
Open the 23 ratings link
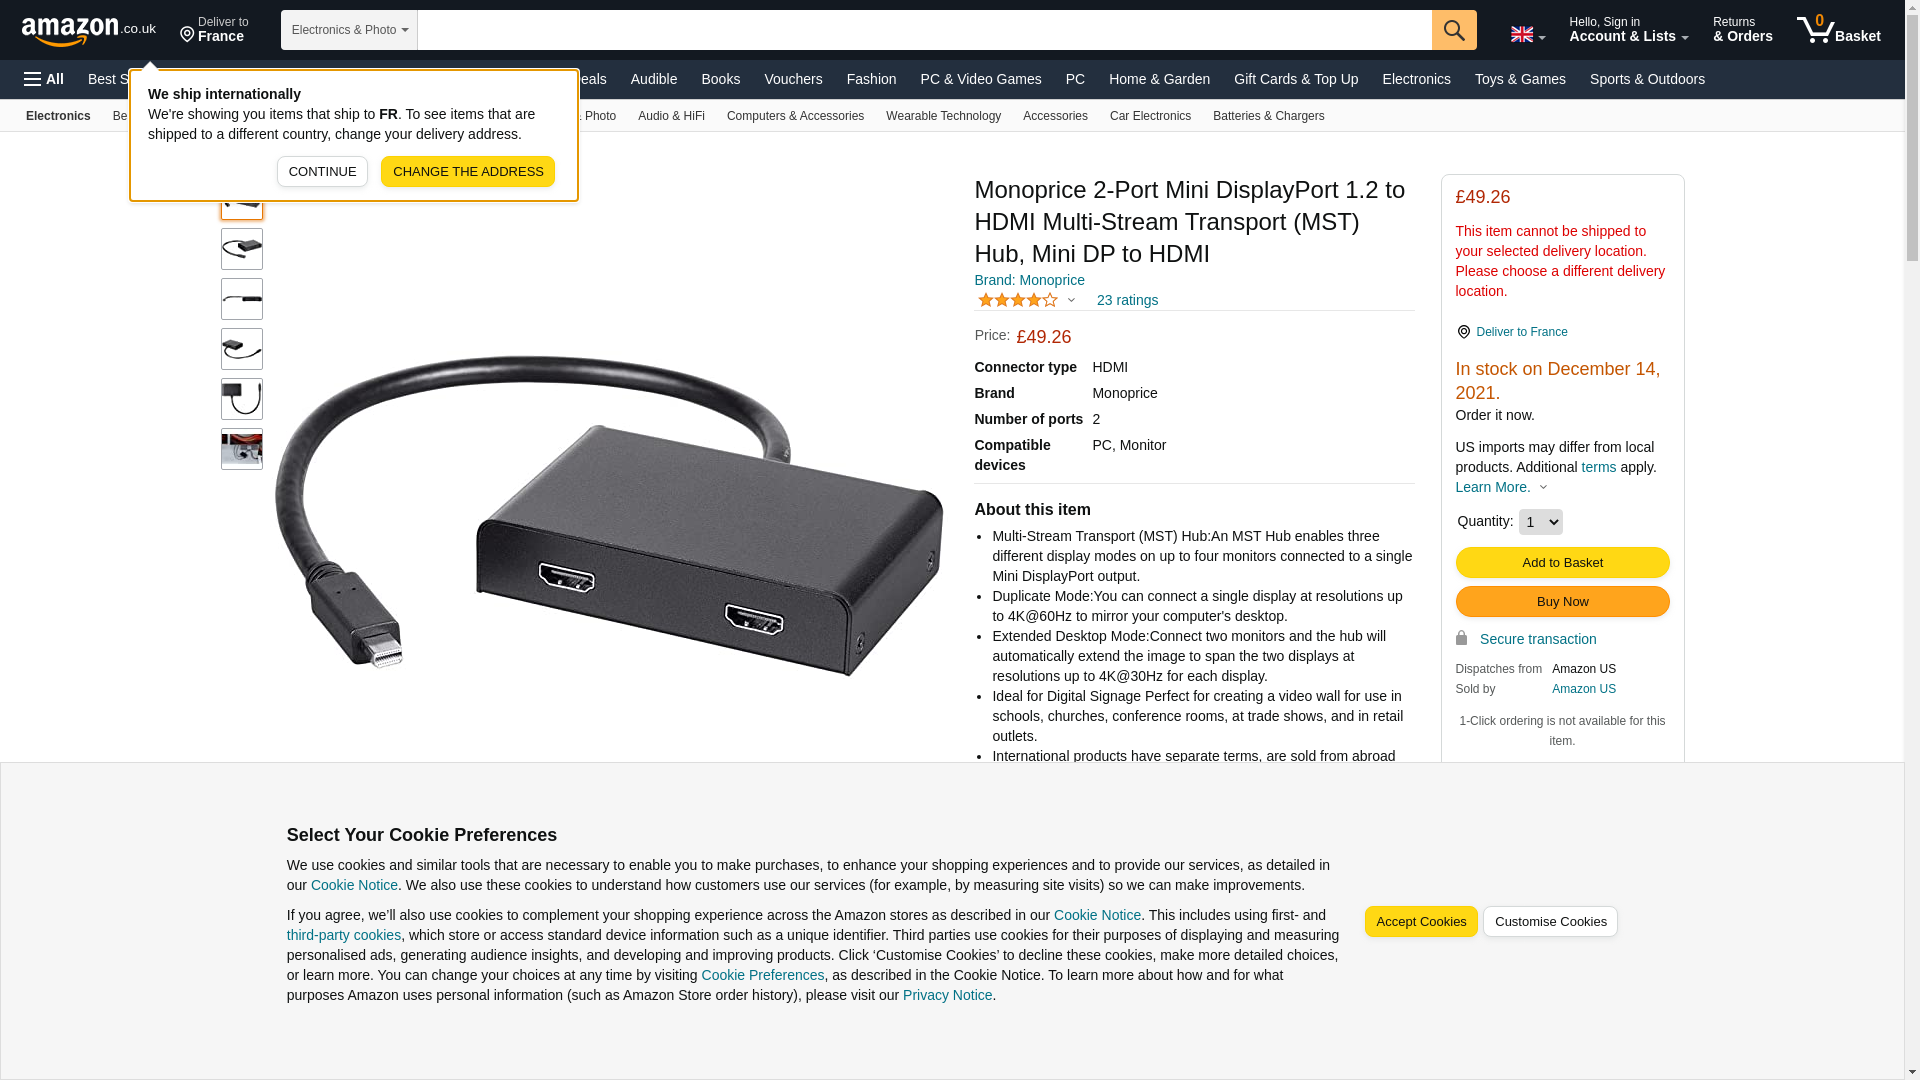(x=1127, y=300)
